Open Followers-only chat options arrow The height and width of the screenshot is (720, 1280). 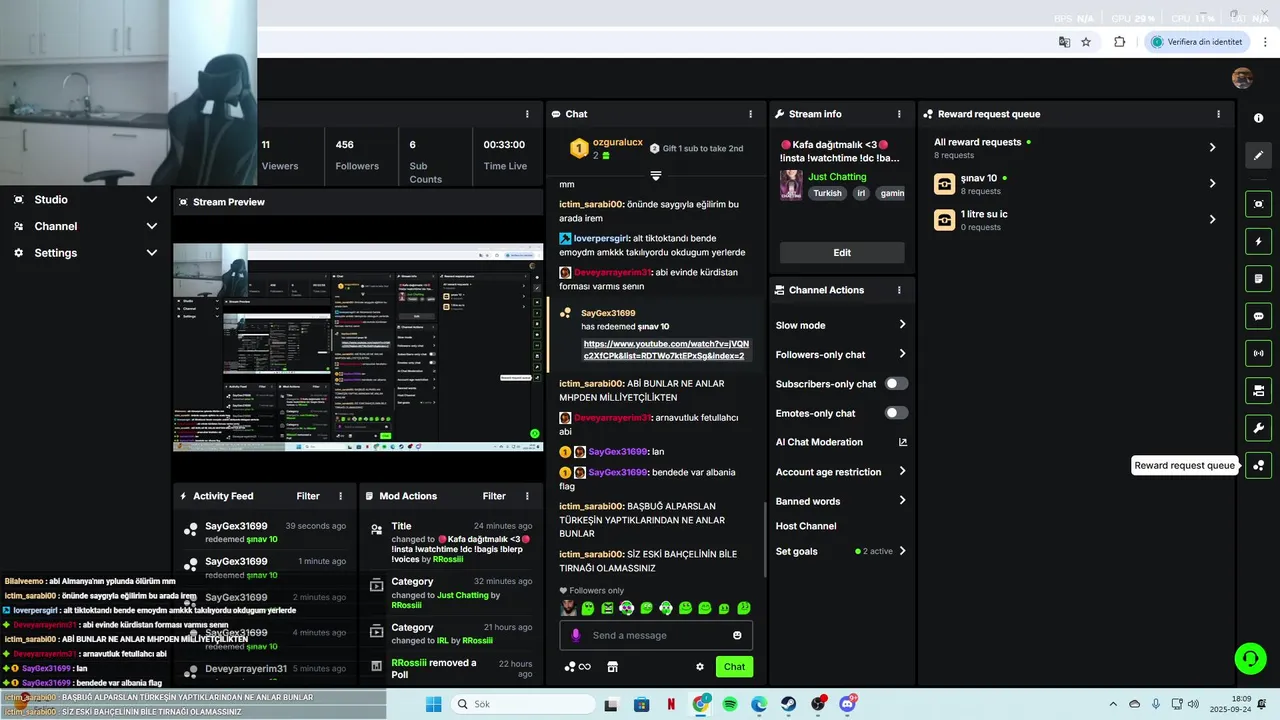(902, 354)
